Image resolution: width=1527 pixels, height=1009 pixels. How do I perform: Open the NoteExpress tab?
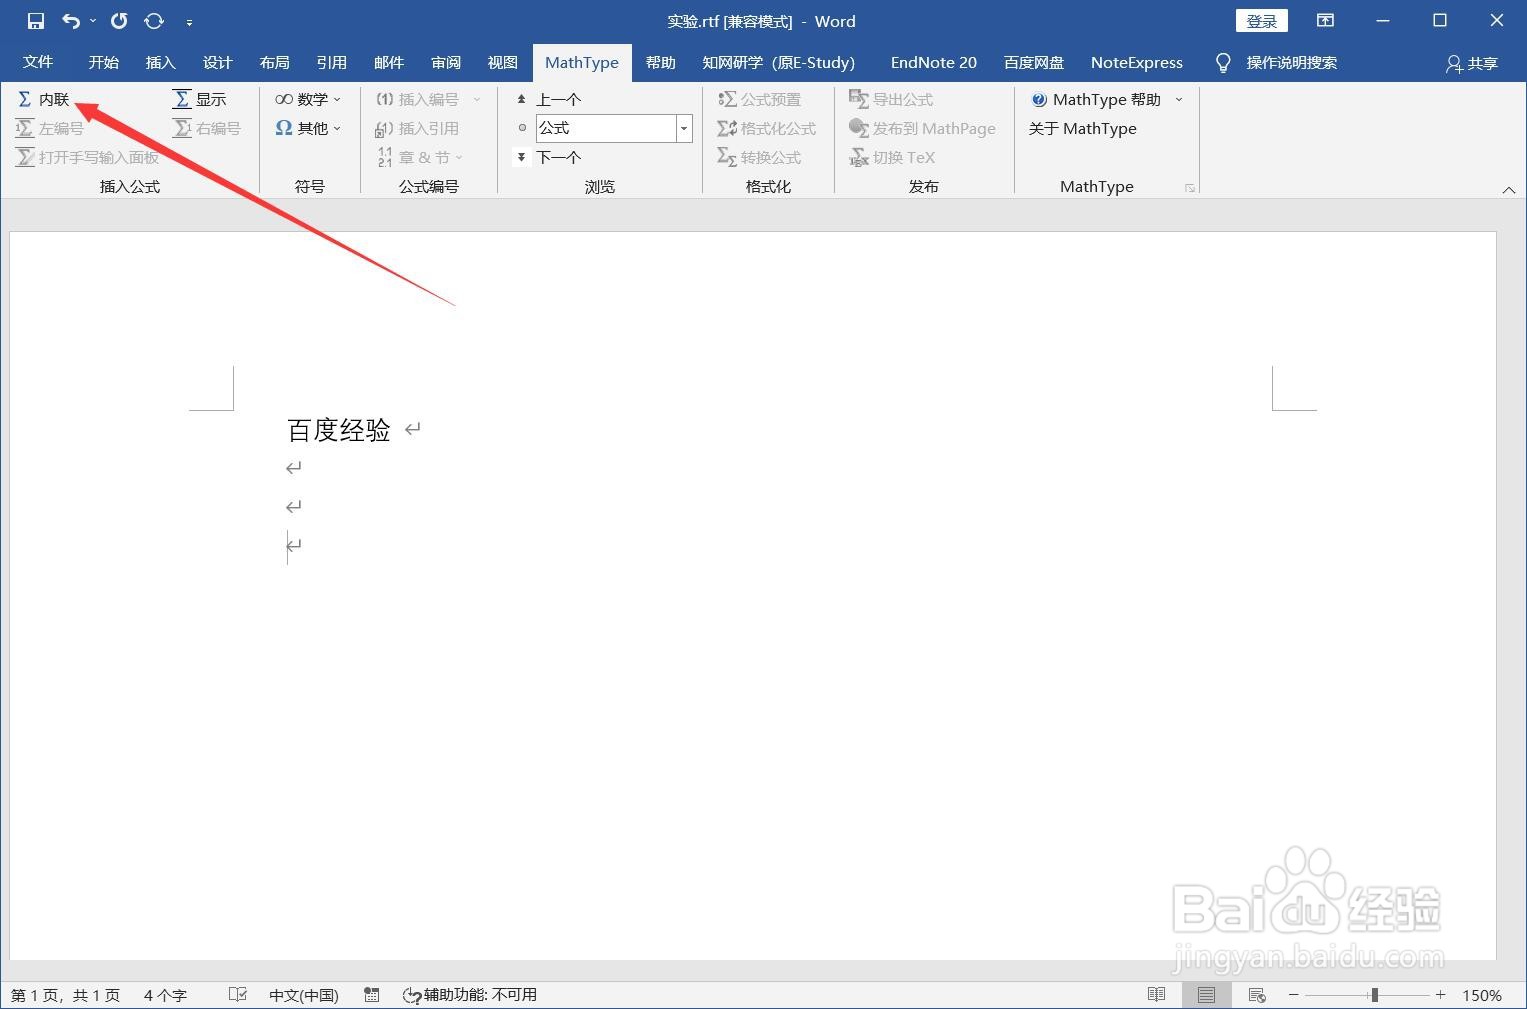click(1136, 62)
